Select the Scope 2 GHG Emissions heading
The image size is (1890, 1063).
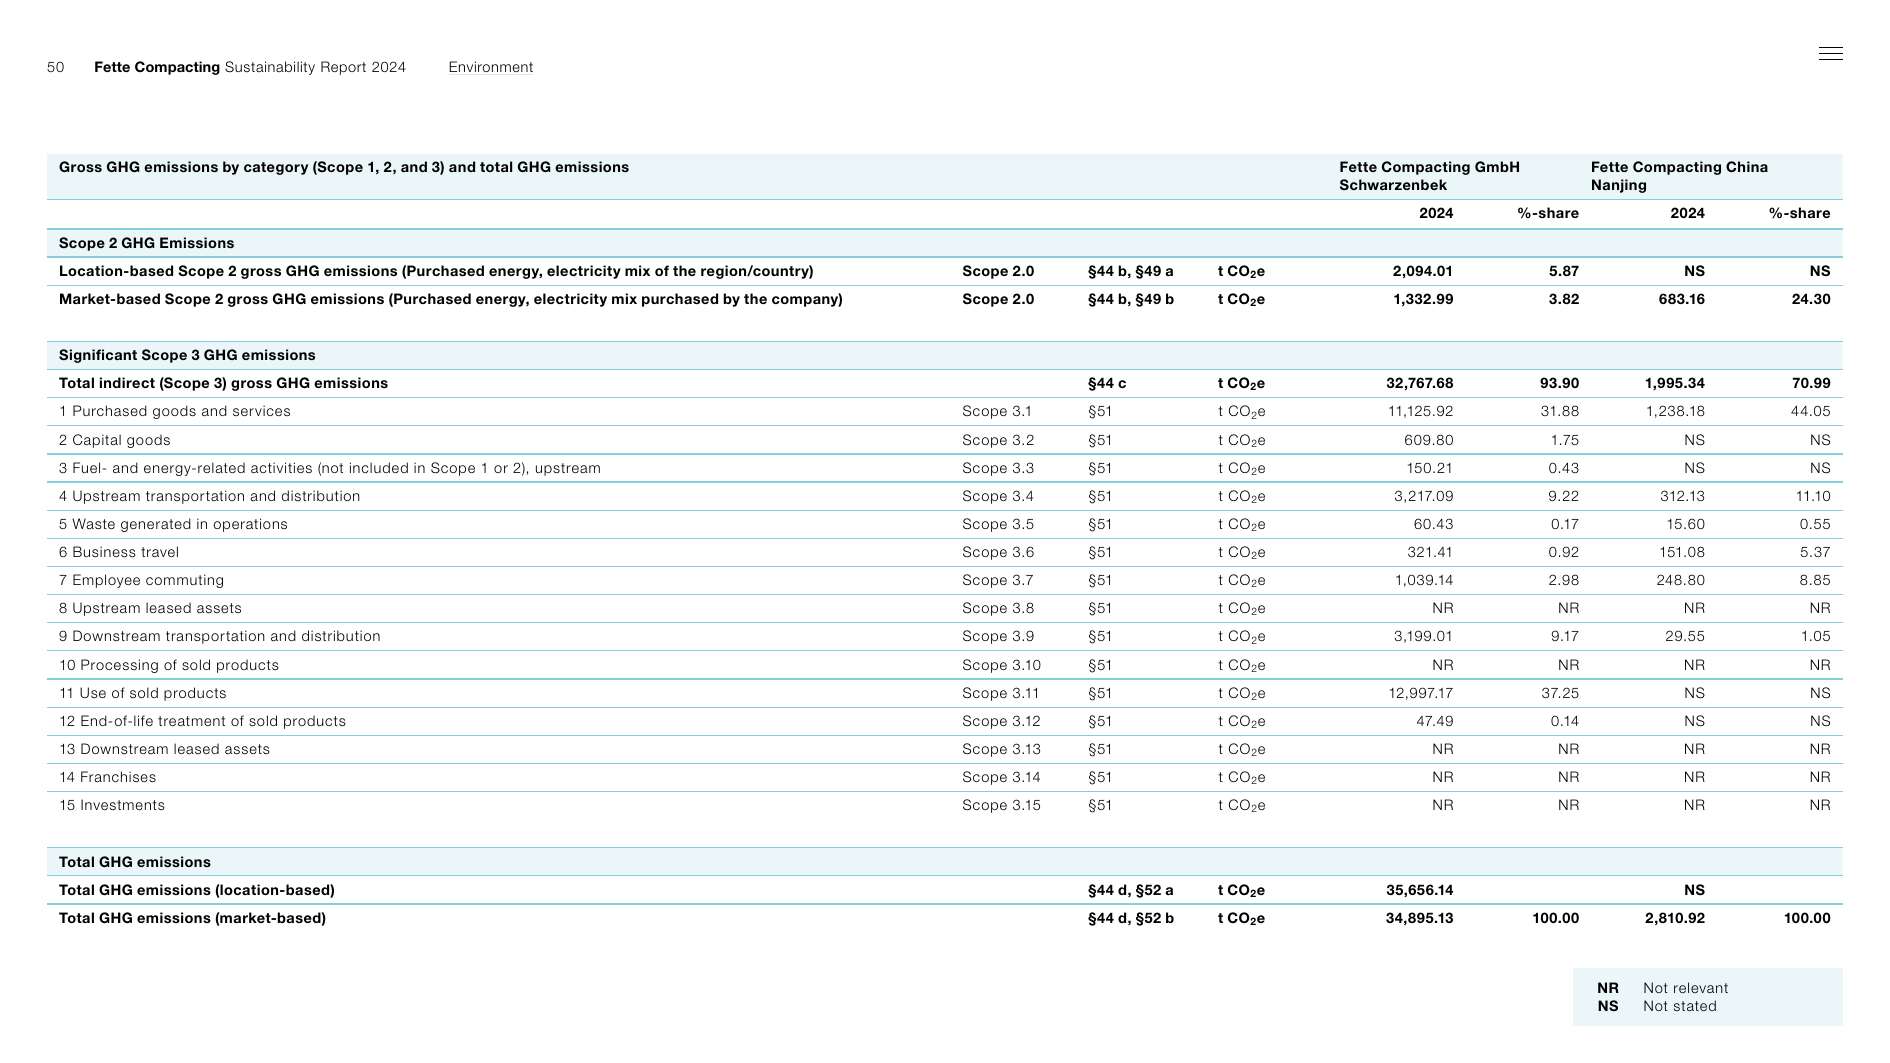pyautogui.click(x=147, y=243)
